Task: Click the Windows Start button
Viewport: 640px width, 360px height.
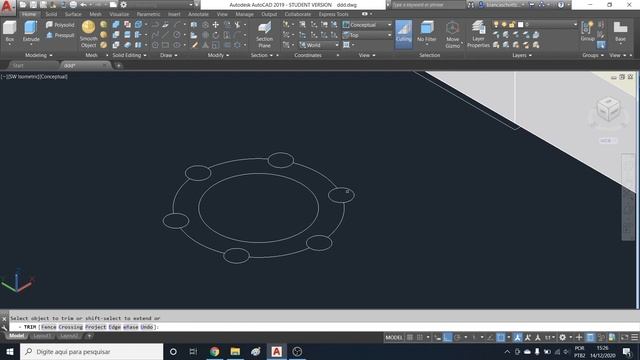Action: [x=10, y=351]
